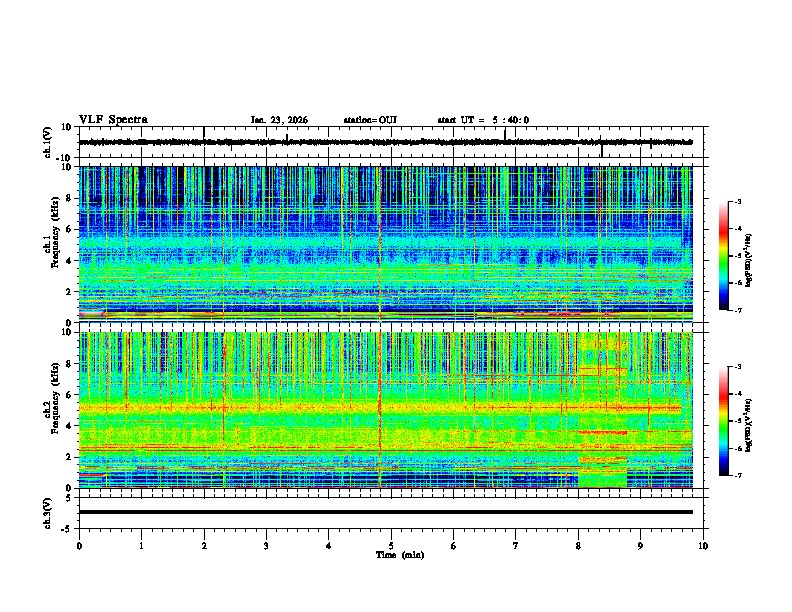The height and width of the screenshot is (612, 792).
Task: Click the ch.1 voltage waveform trace
Action: pos(385,142)
